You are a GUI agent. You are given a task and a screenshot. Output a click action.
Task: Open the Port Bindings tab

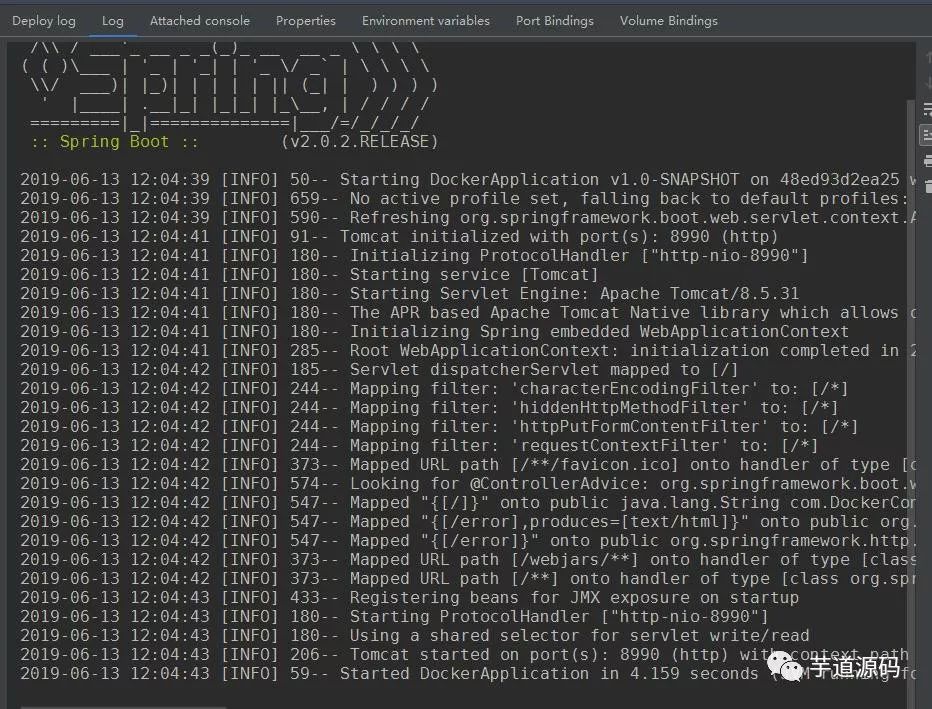pos(555,21)
